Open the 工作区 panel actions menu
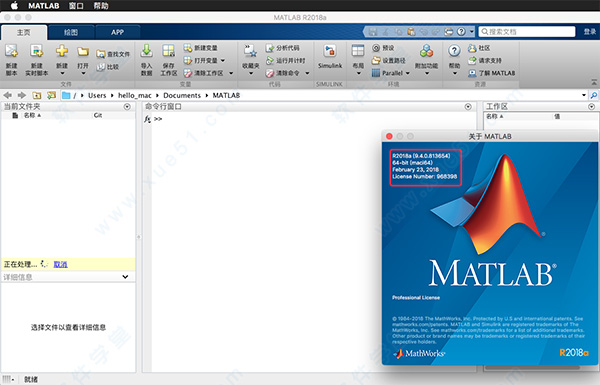This screenshot has height=385, width=600. point(592,107)
